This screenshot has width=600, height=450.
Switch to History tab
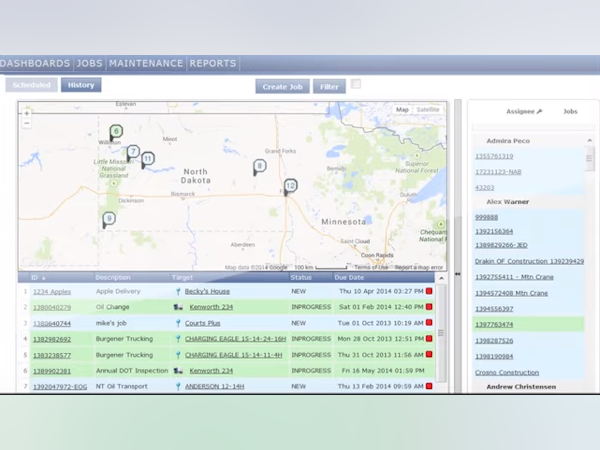81,85
